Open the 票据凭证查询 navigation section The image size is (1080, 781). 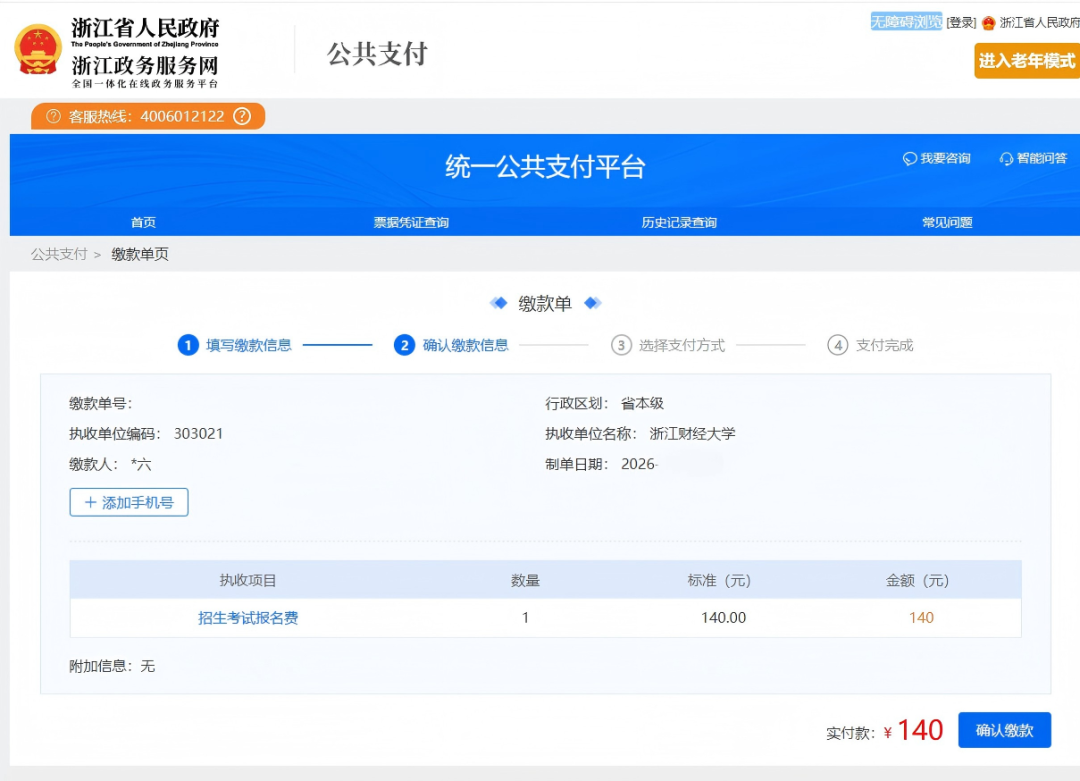(410, 222)
